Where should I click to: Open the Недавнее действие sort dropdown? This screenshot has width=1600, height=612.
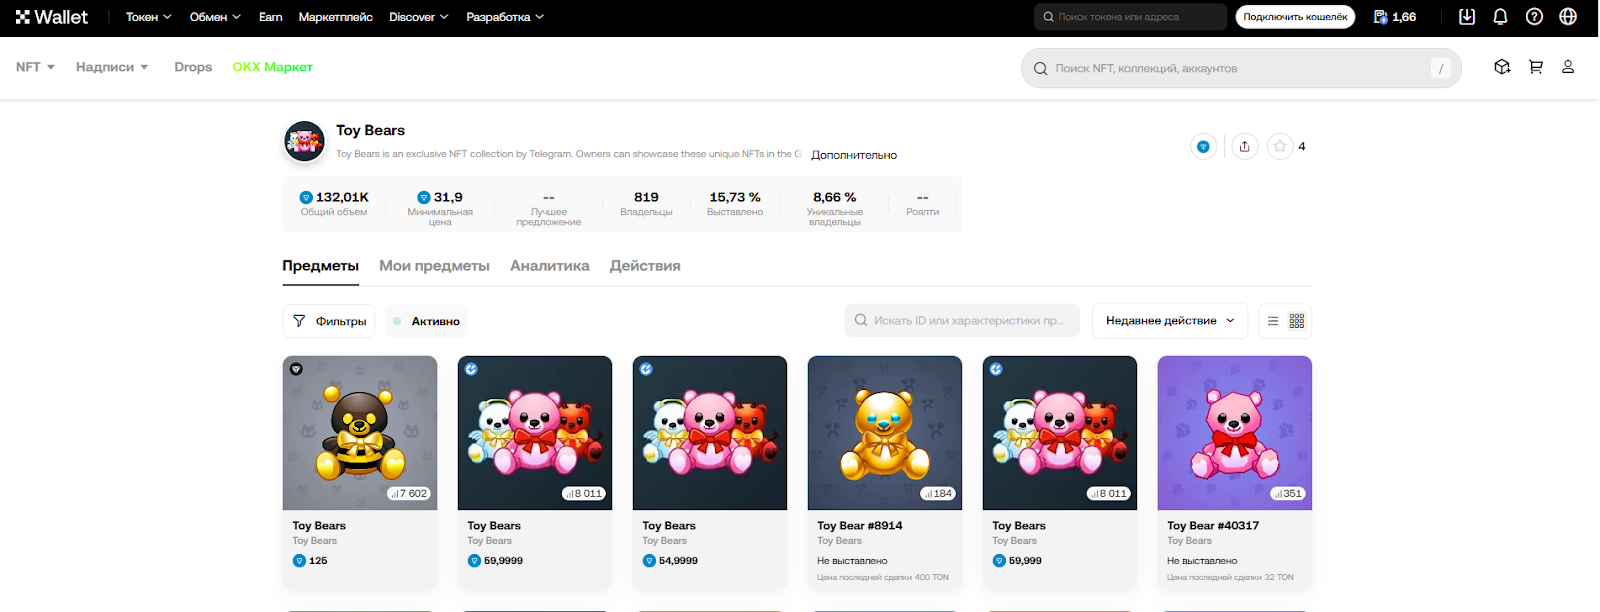(x=1170, y=321)
